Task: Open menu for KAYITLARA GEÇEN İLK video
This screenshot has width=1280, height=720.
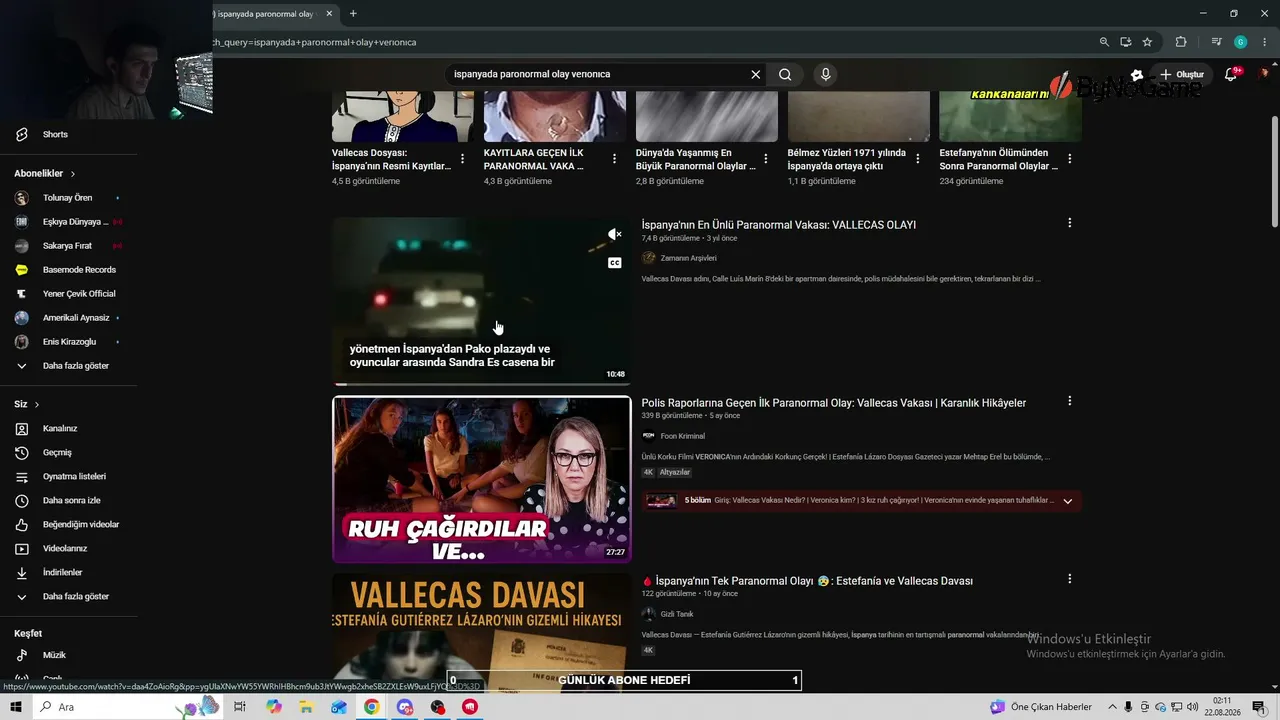Action: (614, 159)
